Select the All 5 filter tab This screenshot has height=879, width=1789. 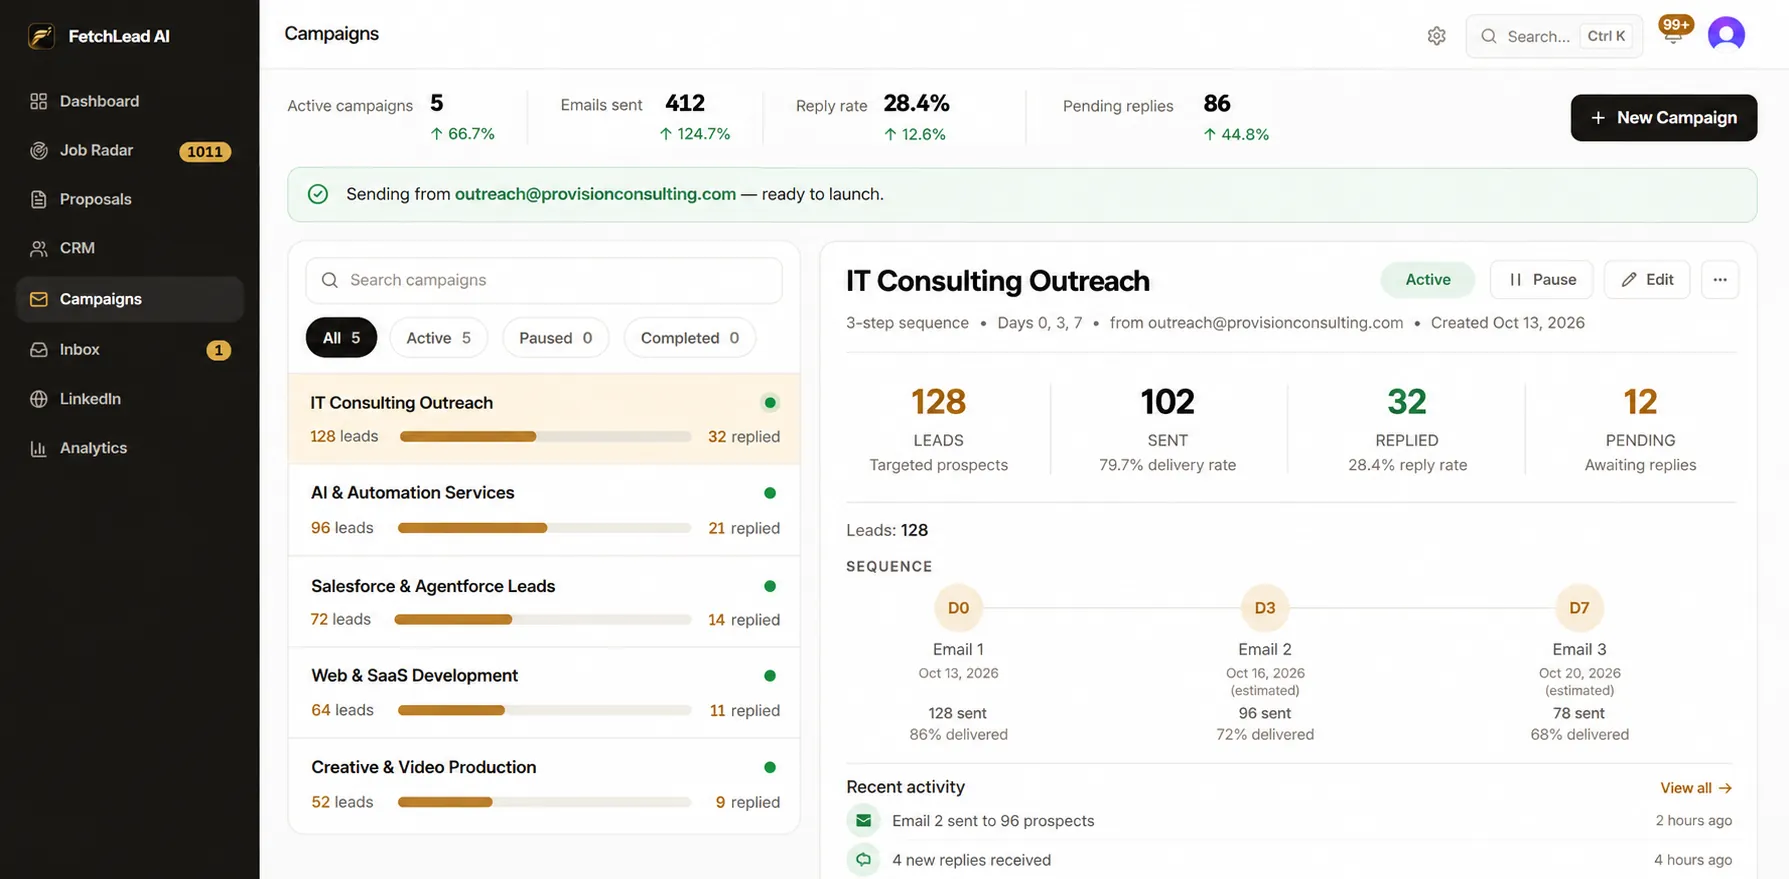click(341, 338)
